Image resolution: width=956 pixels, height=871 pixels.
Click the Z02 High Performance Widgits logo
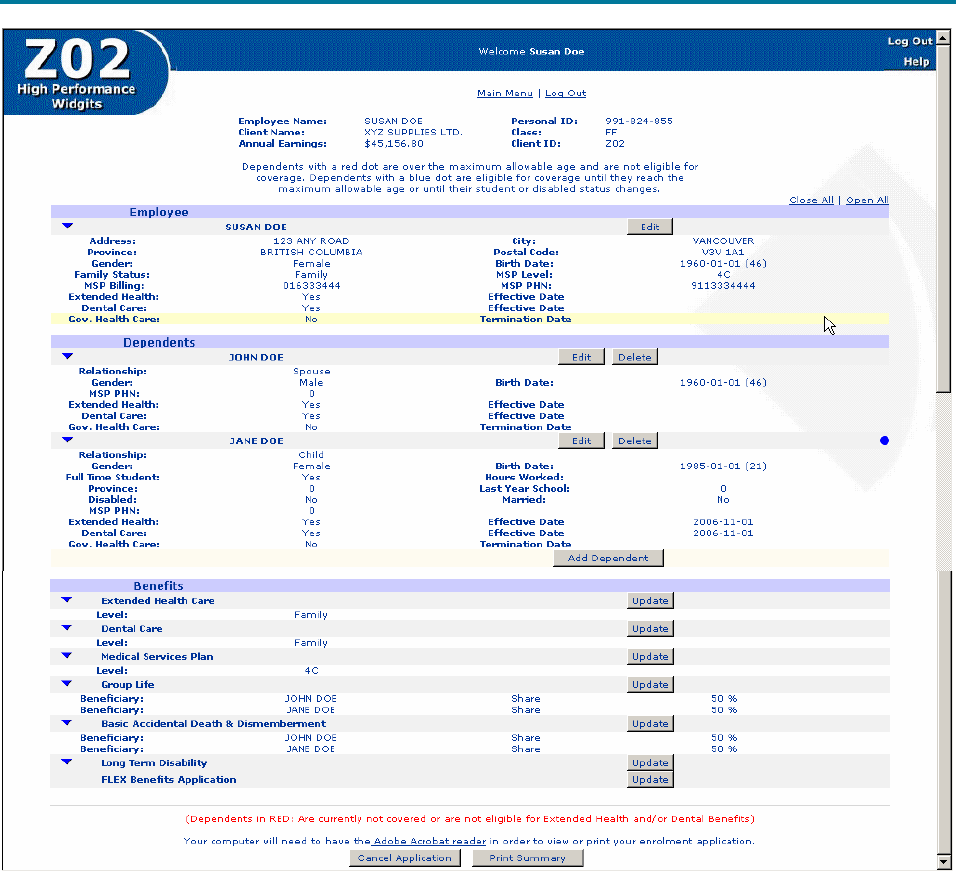click(x=85, y=73)
